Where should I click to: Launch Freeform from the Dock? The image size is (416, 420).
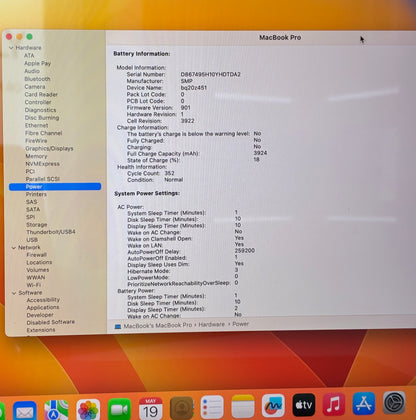click(273, 405)
